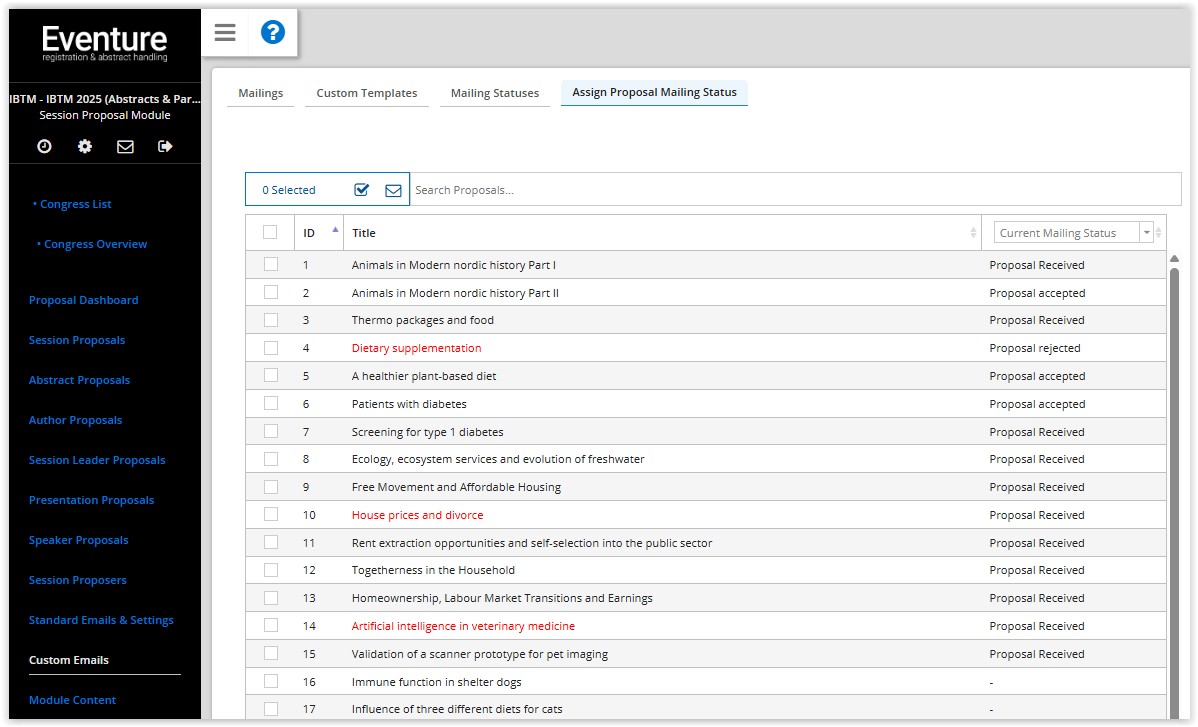
Task: Open Standard Emails & Settings link
Action: tap(101, 620)
